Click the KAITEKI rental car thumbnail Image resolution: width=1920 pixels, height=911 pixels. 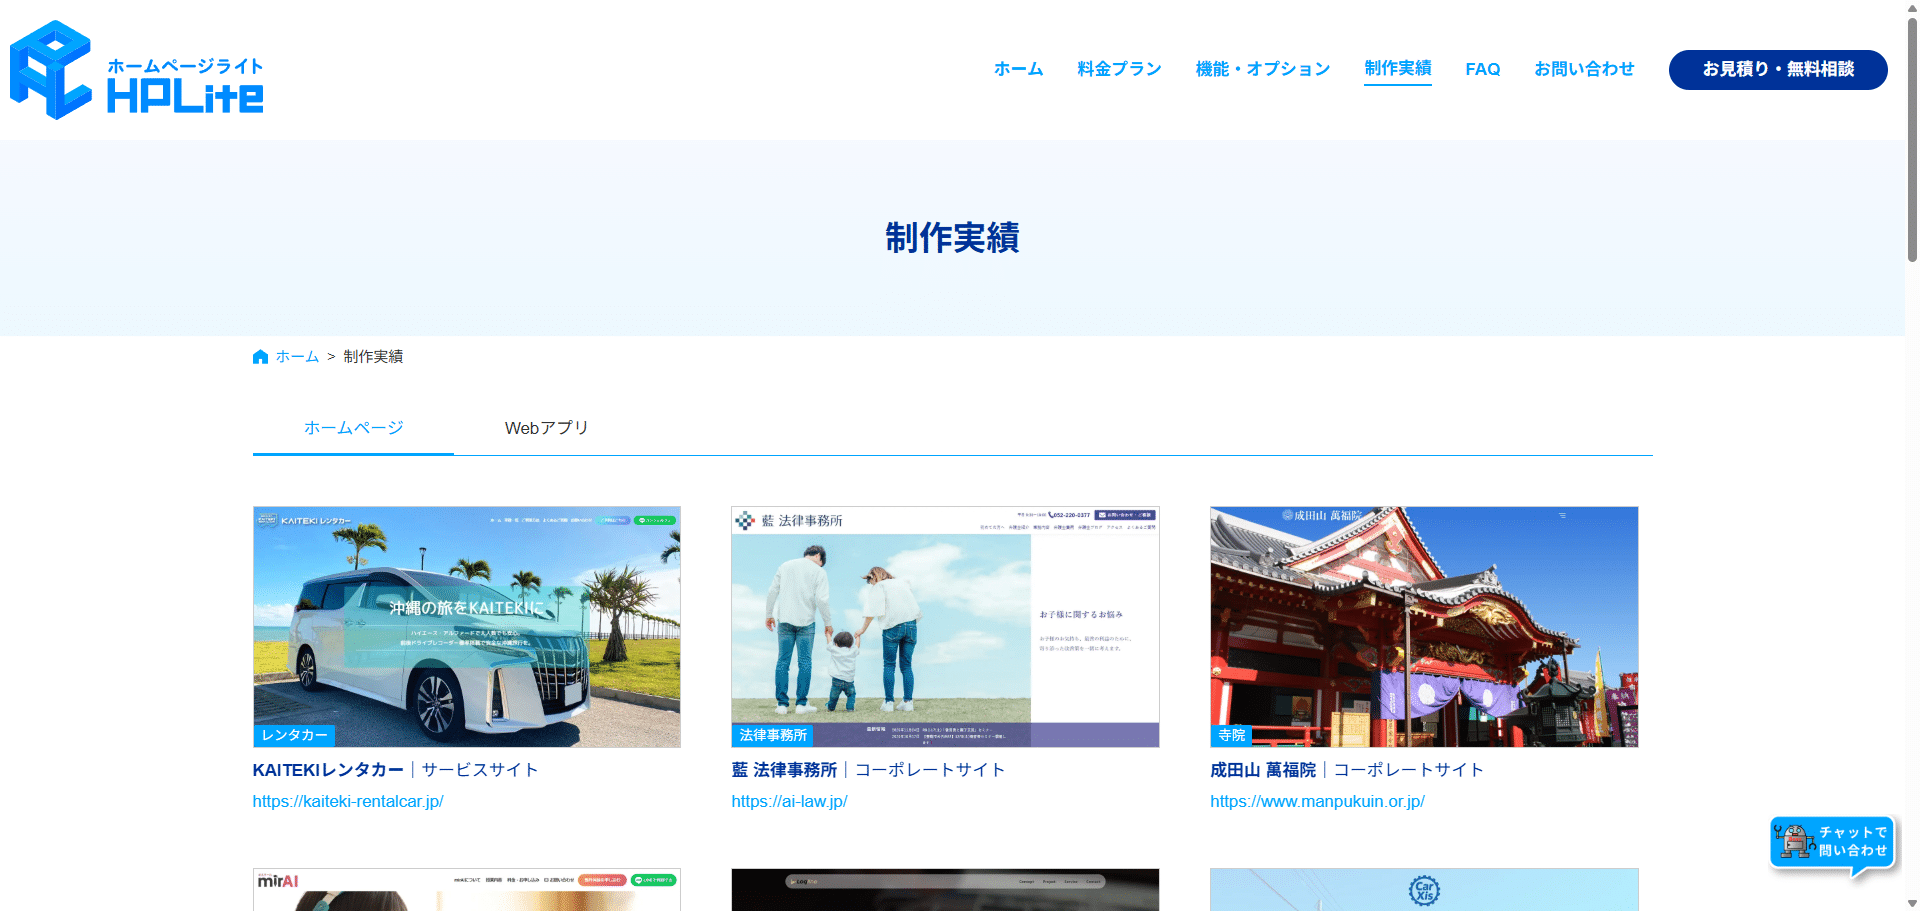[x=466, y=626]
